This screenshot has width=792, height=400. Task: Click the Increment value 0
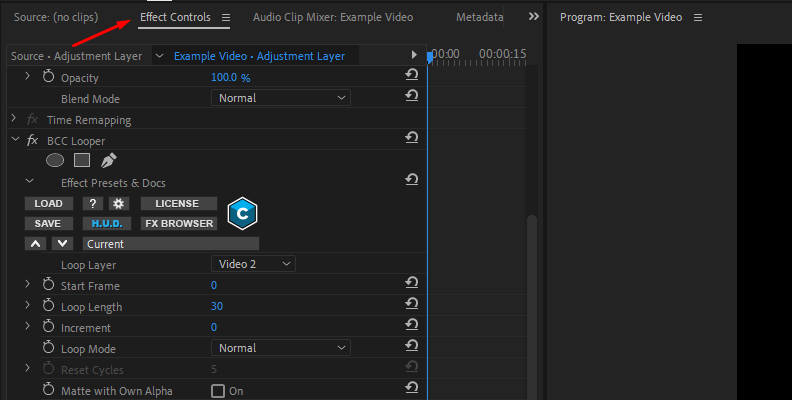[214, 327]
